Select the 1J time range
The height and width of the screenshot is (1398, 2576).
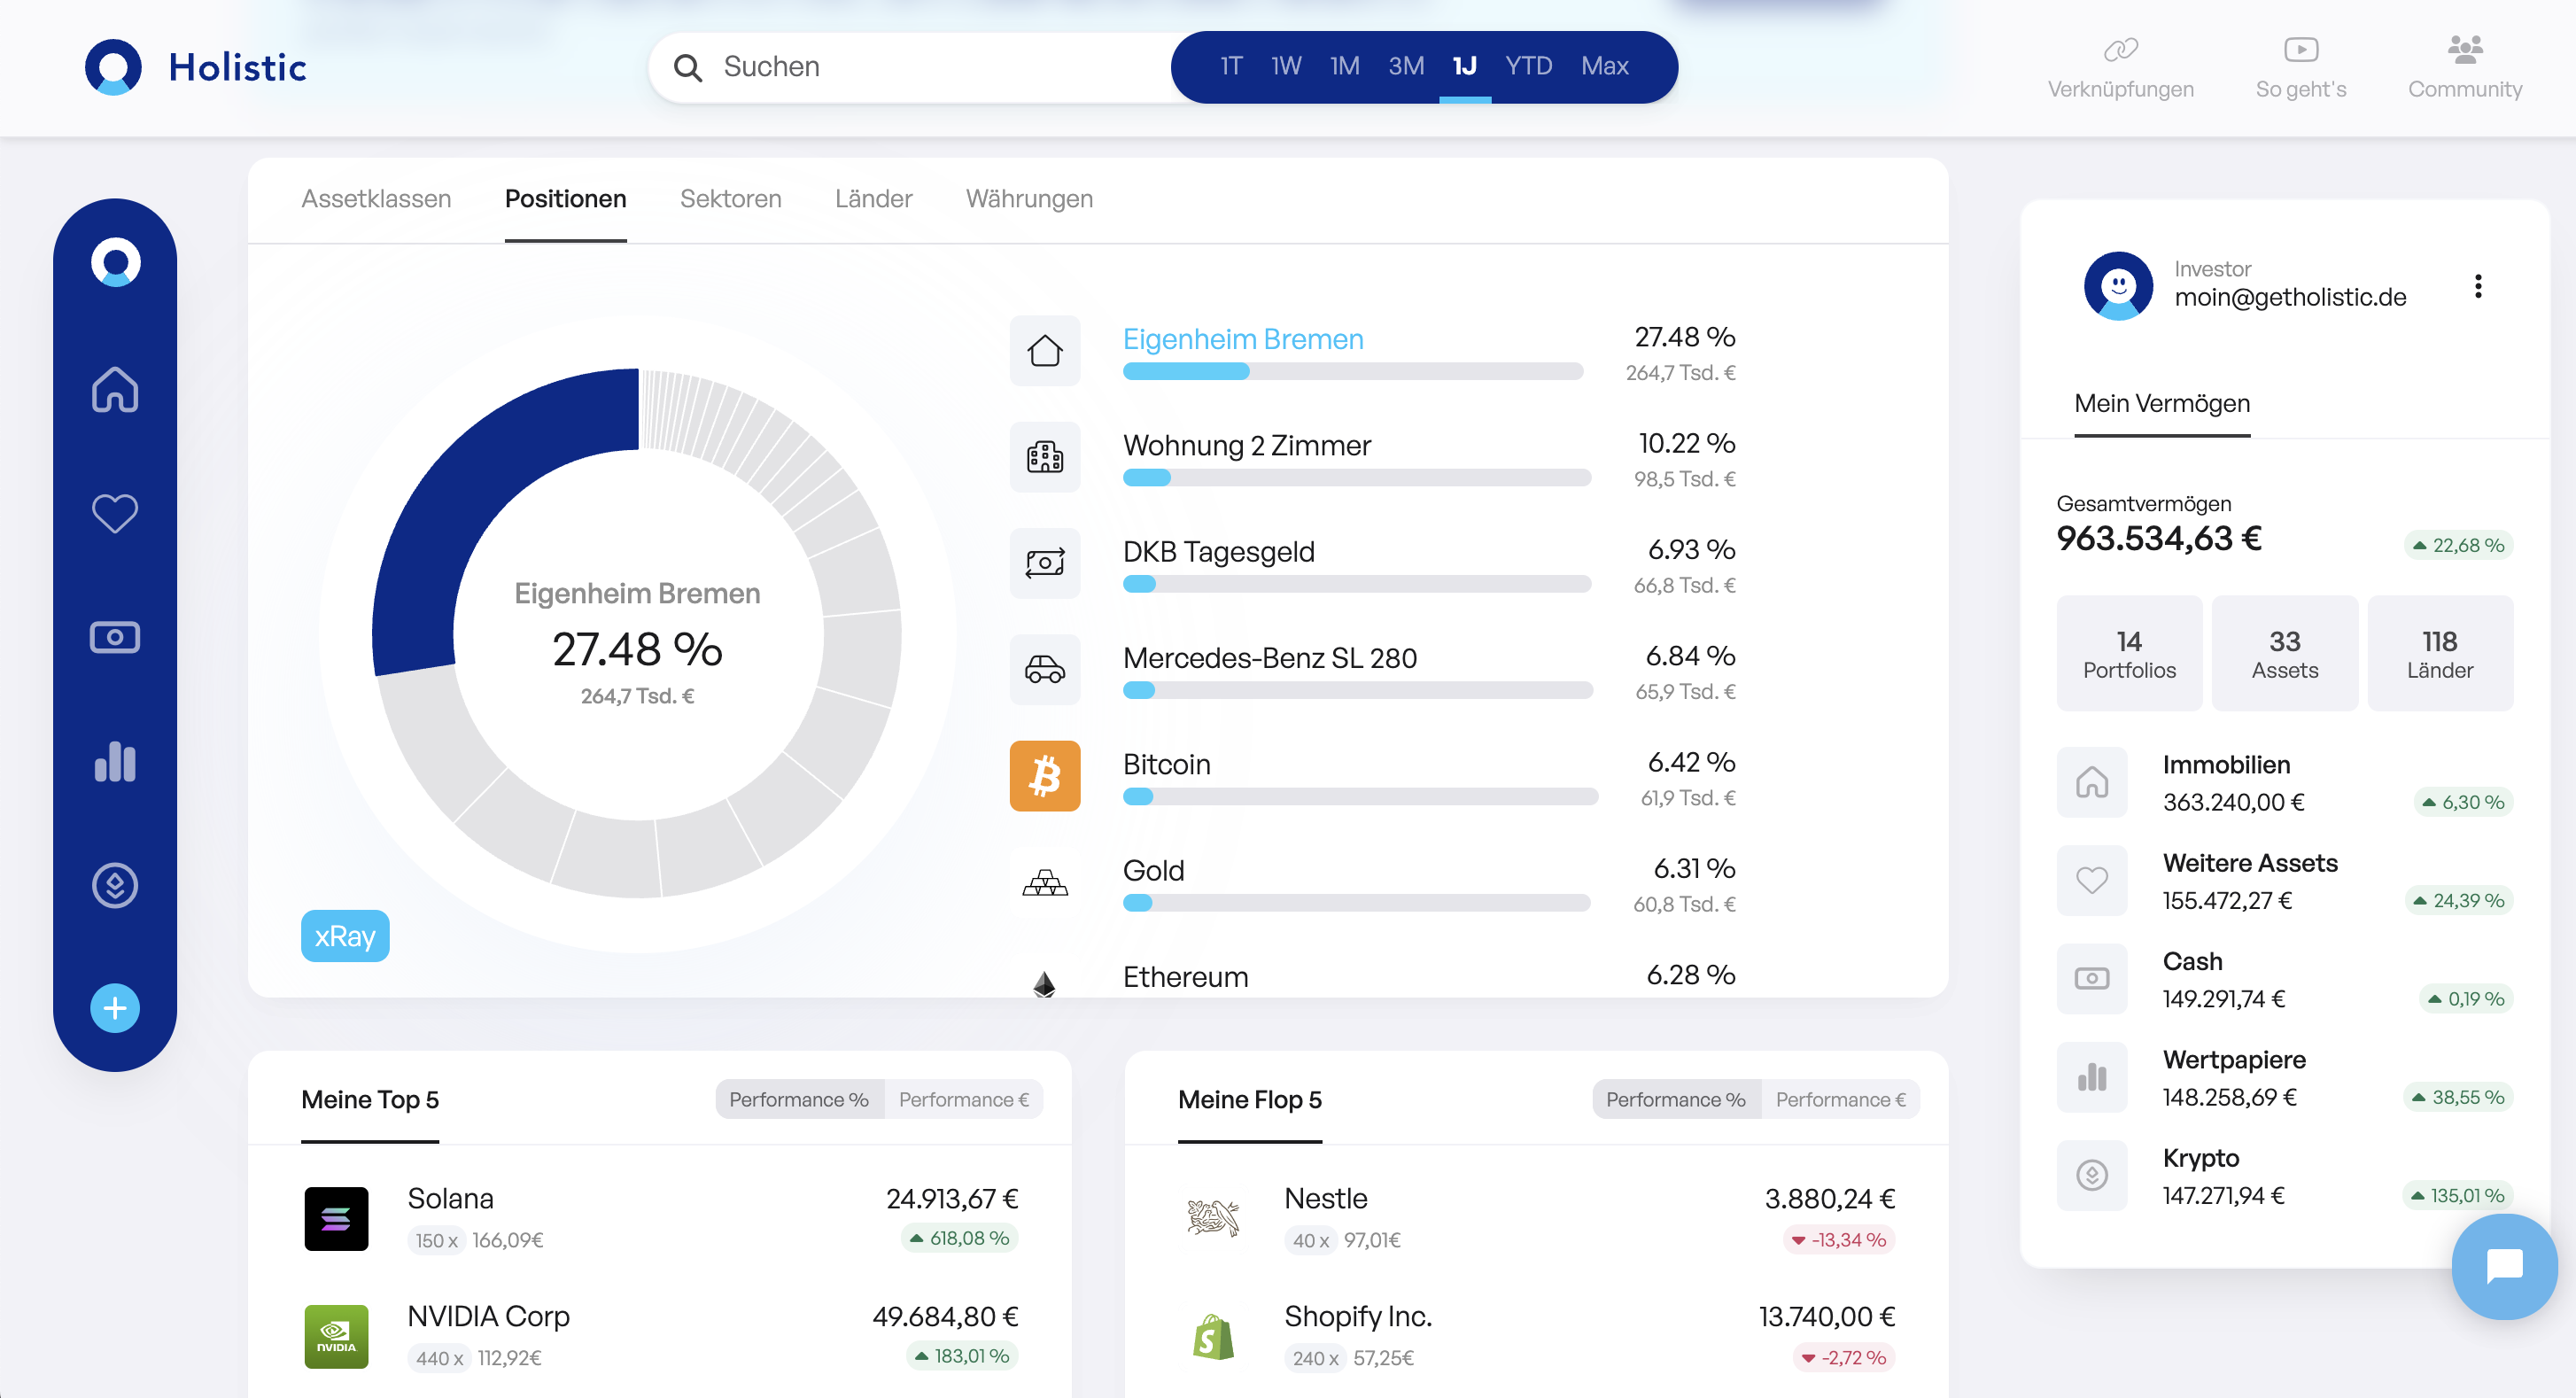click(x=1465, y=66)
